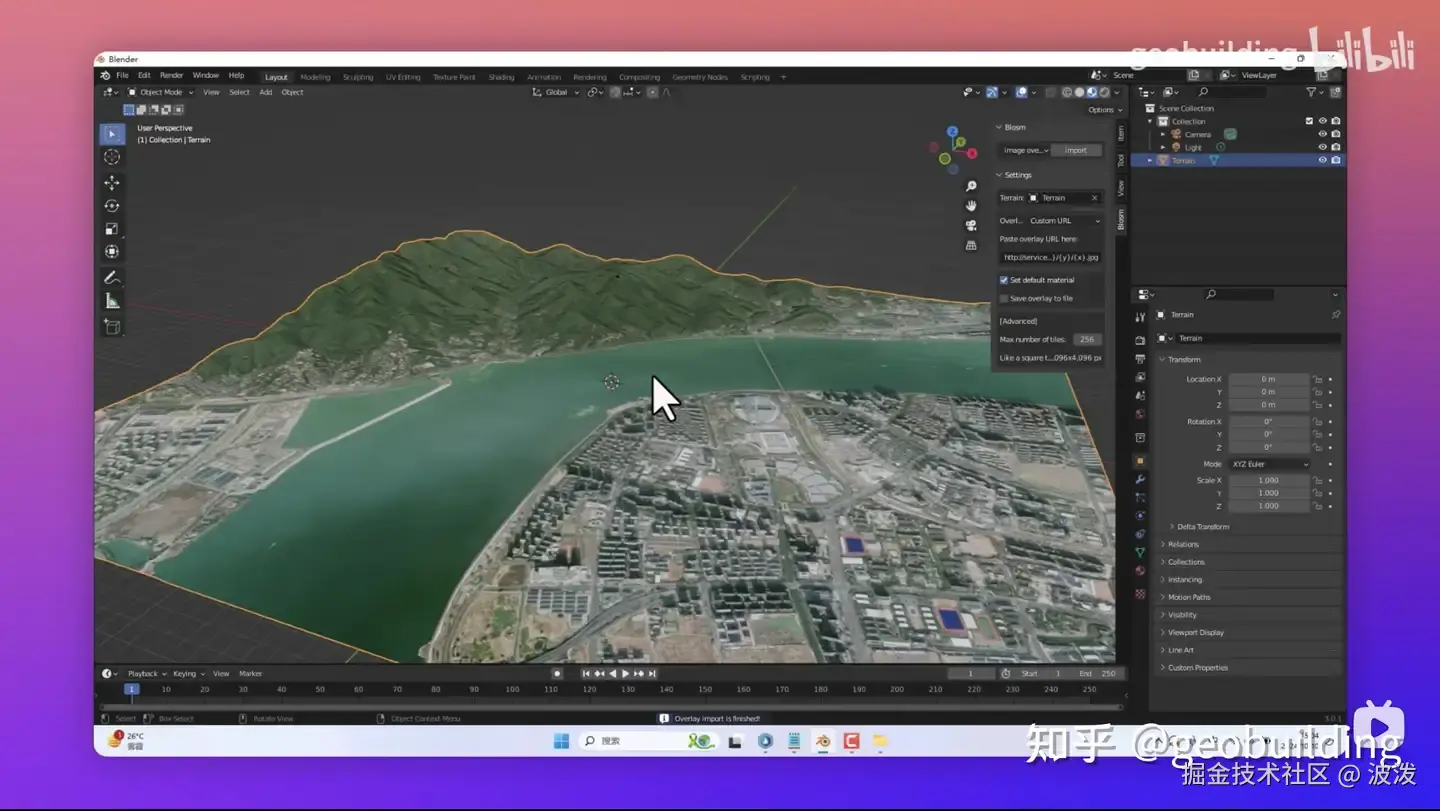Select the Move tool in toolbar
This screenshot has height=811, width=1440.
(x=112, y=182)
